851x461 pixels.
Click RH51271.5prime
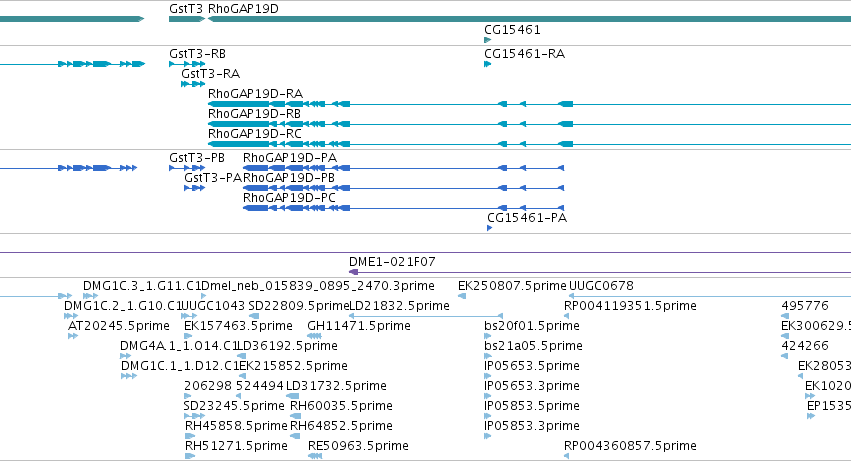[x=236, y=447]
